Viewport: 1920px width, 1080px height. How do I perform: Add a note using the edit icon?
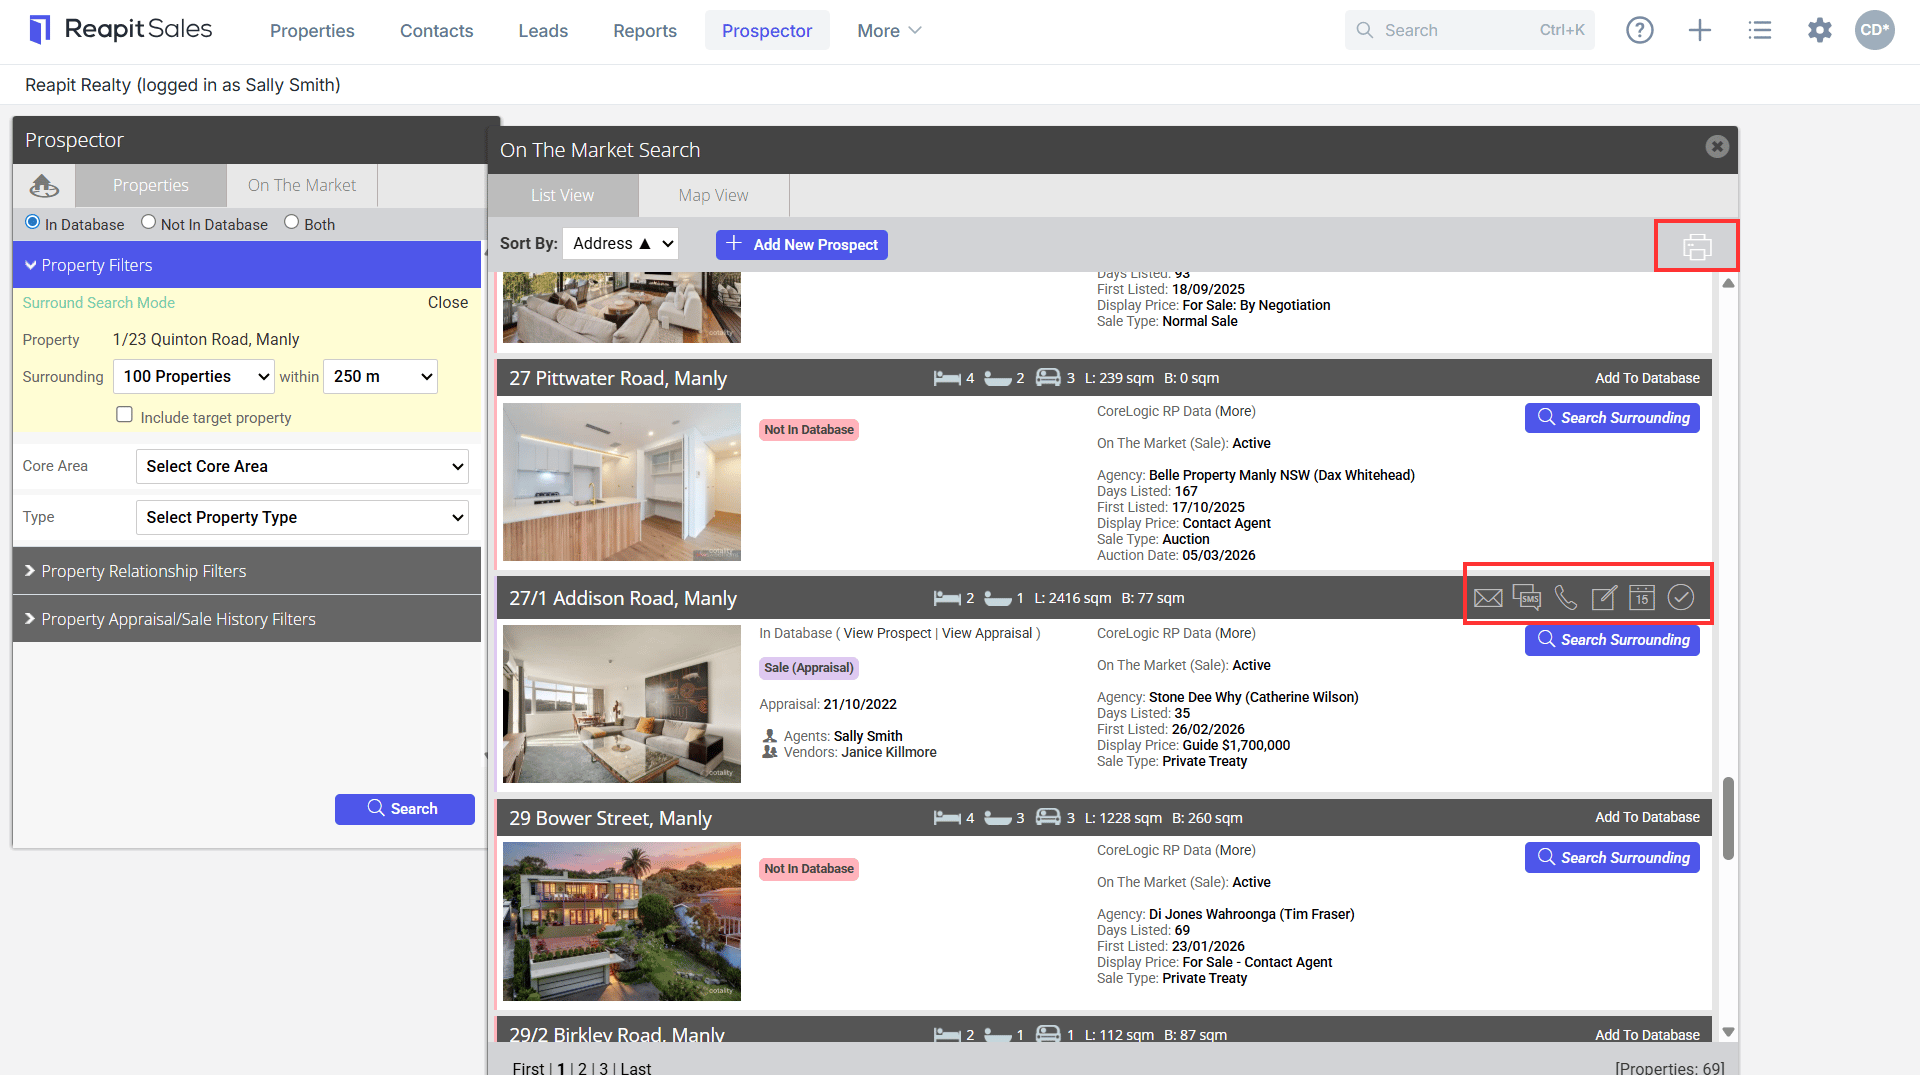tap(1604, 598)
